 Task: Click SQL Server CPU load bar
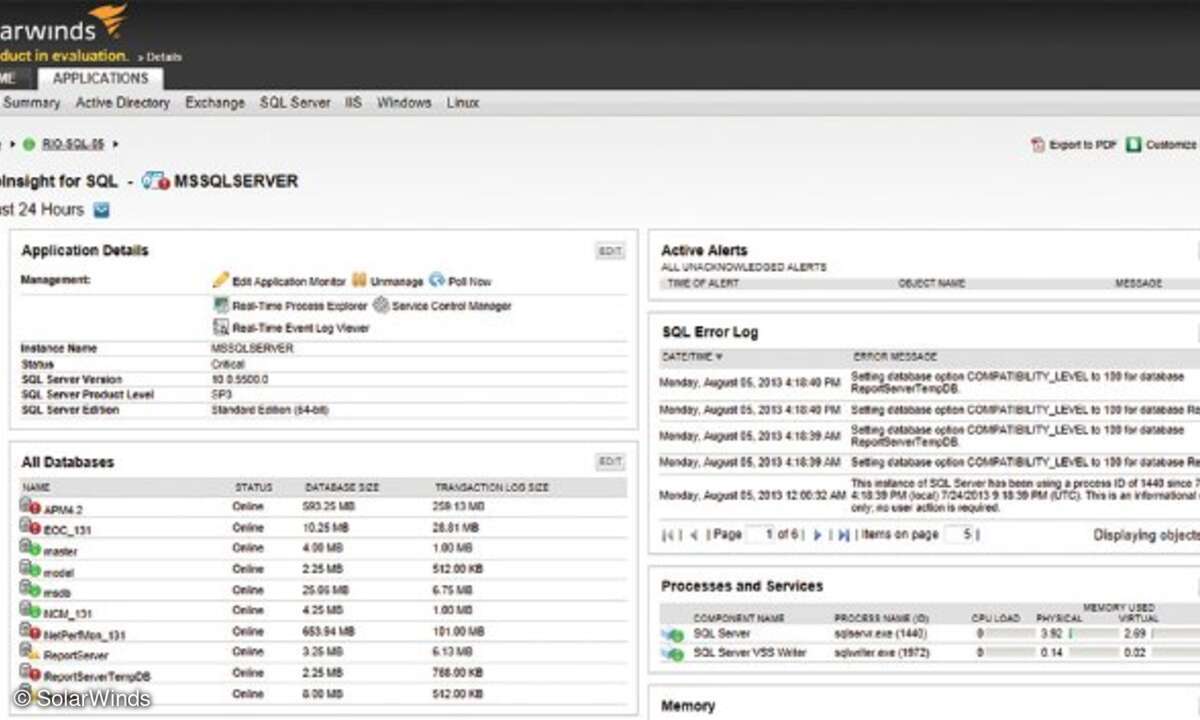pyautogui.click(x=1013, y=634)
